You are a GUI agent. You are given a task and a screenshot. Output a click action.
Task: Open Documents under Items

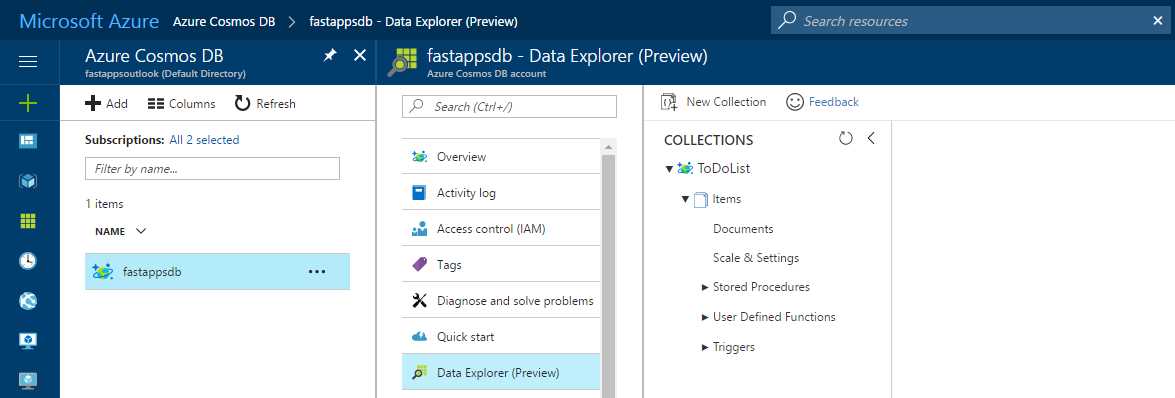743,229
